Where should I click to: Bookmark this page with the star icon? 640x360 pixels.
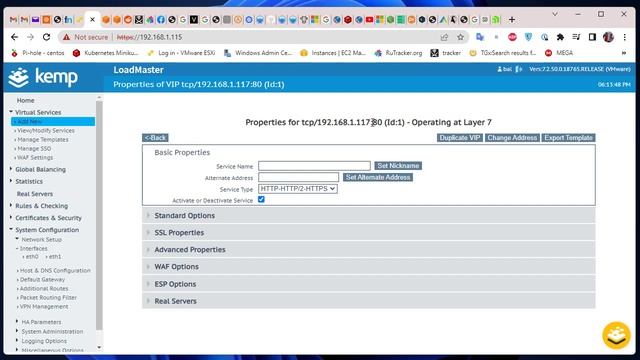click(x=460, y=37)
